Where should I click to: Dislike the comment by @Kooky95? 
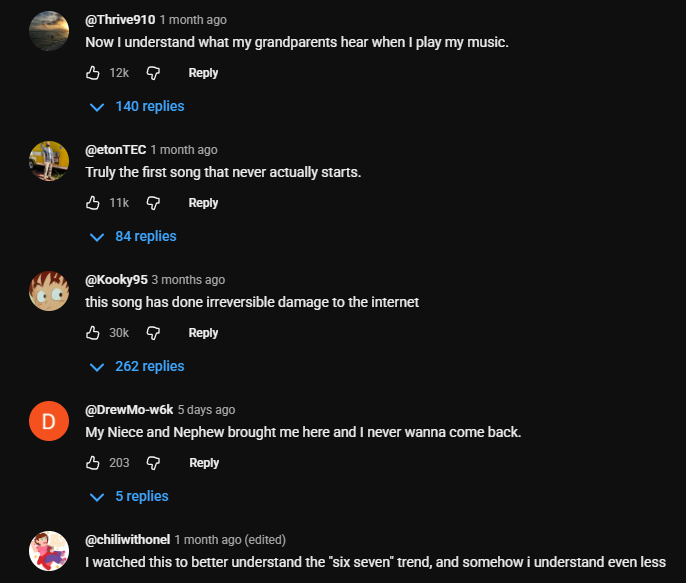pos(153,333)
